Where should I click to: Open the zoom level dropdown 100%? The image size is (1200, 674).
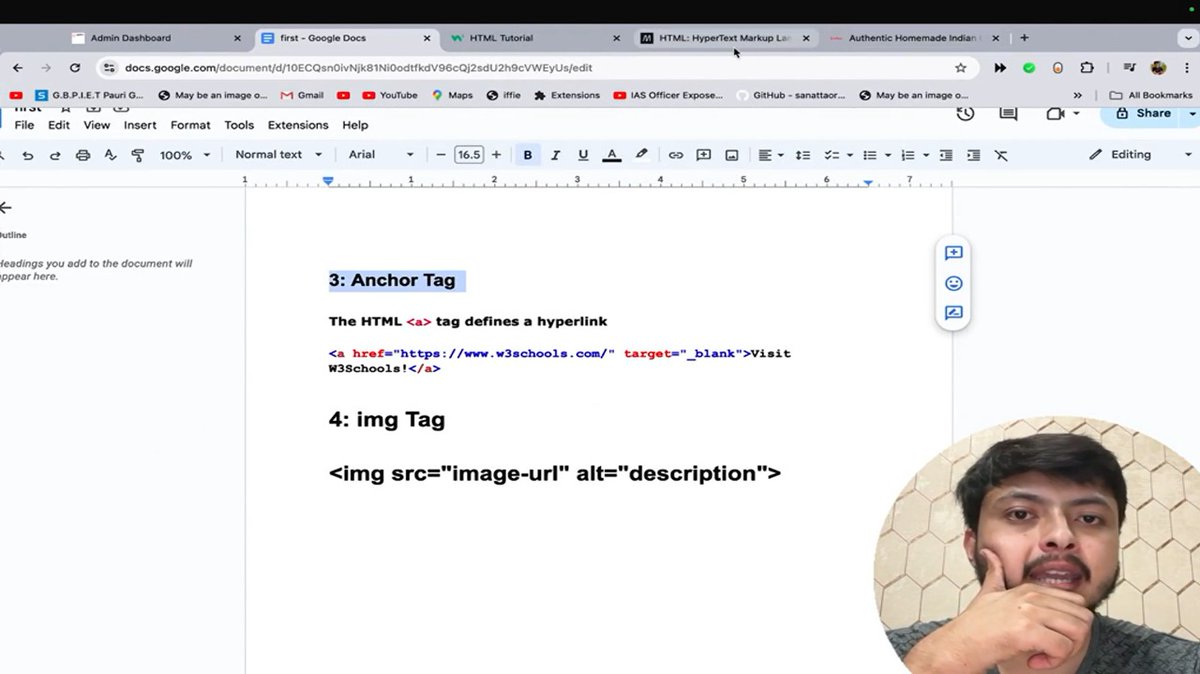coord(185,155)
